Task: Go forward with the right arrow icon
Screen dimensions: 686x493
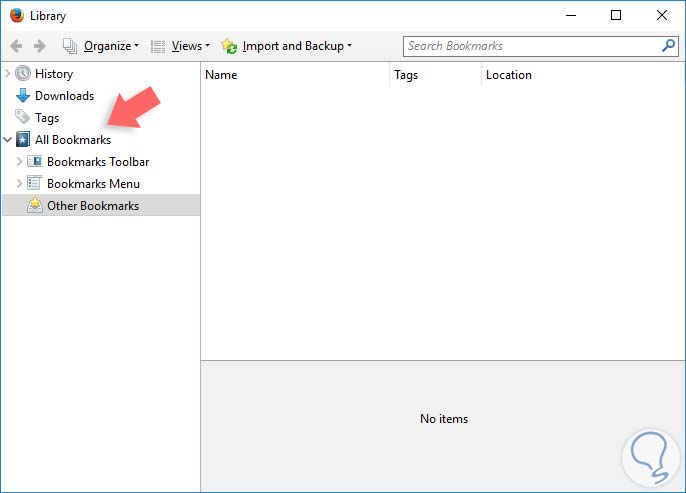Action: click(39, 46)
